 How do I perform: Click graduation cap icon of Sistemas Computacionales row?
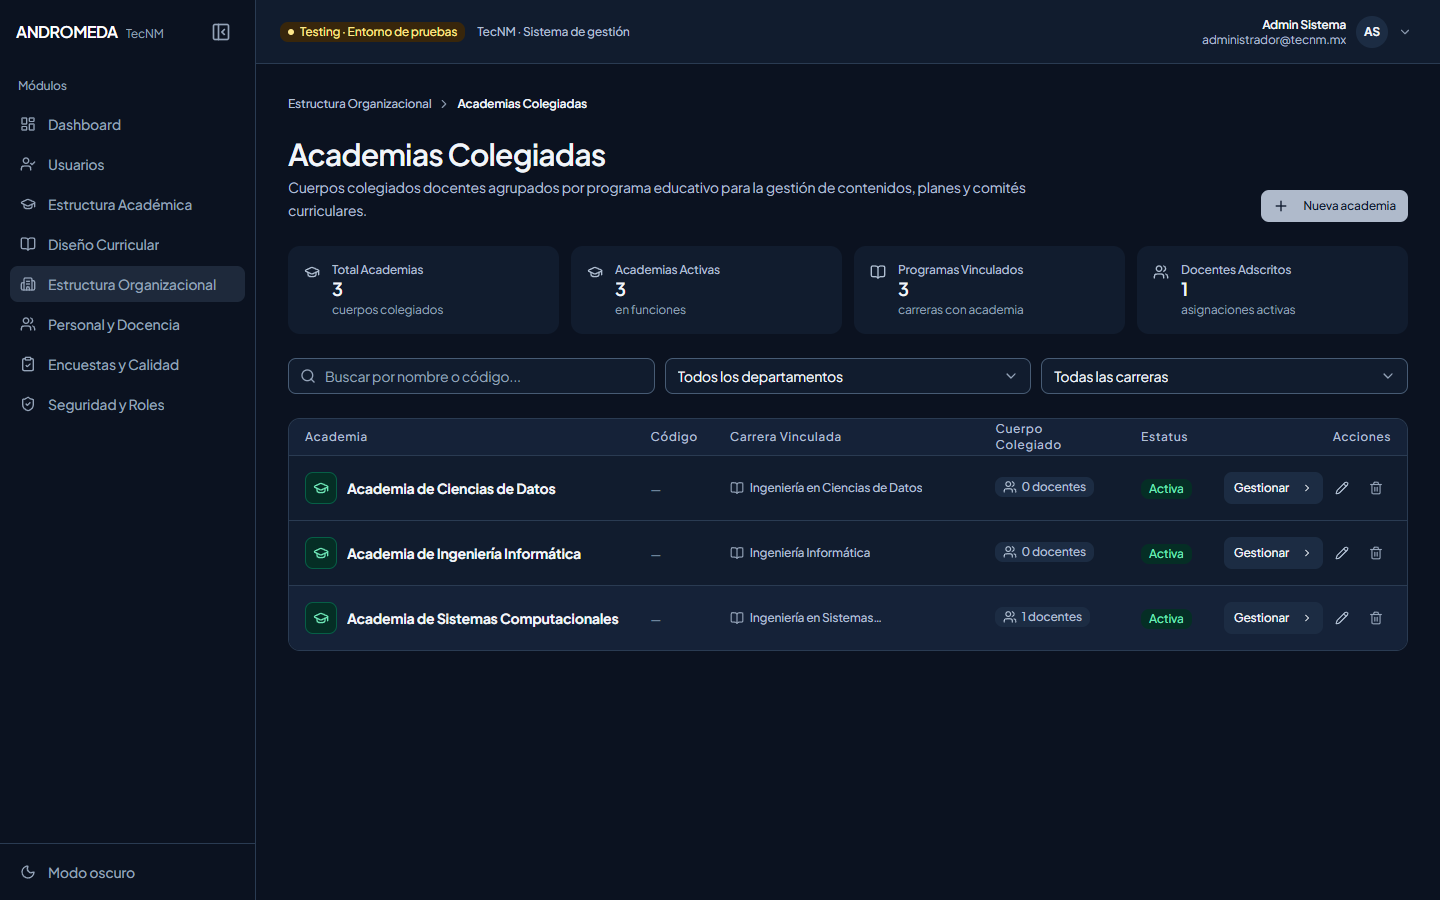pyautogui.click(x=321, y=618)
